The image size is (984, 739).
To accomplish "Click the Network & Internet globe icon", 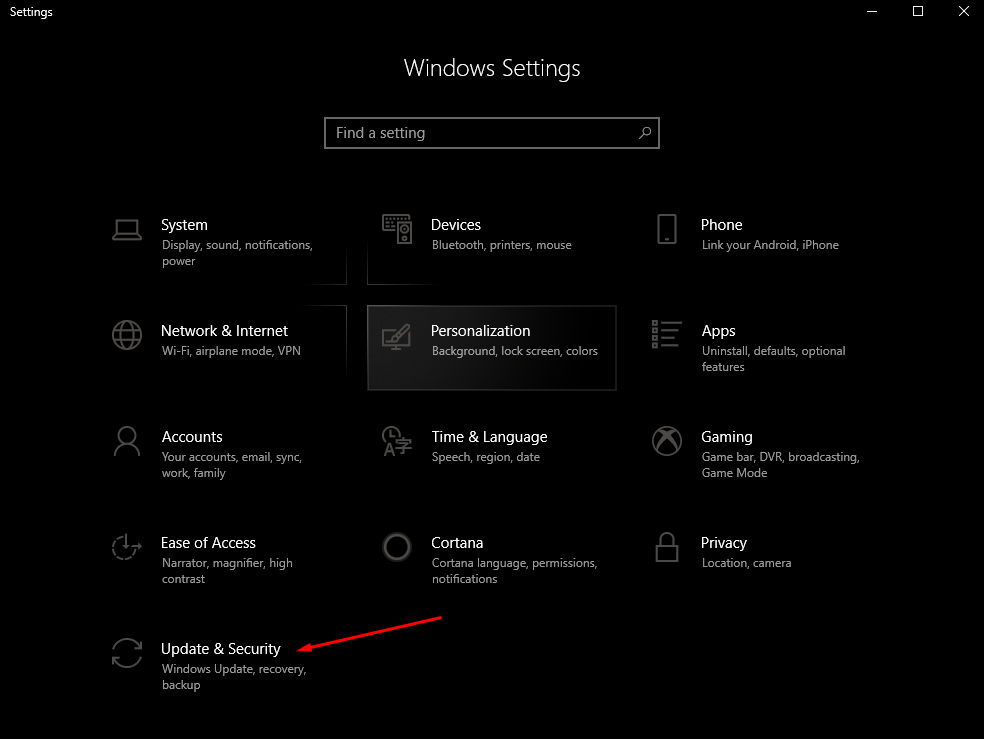I will pos(127,335).
